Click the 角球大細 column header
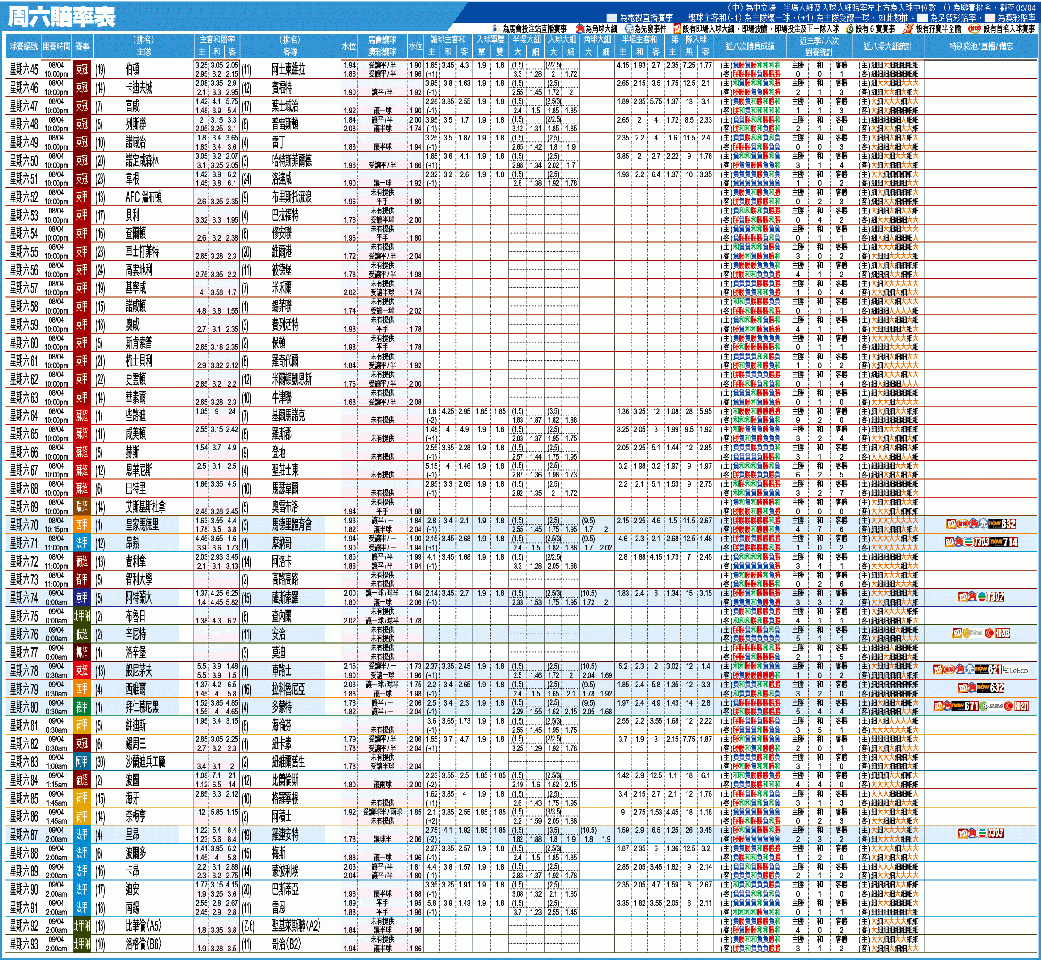1041x960 pixels. point(597,40)
